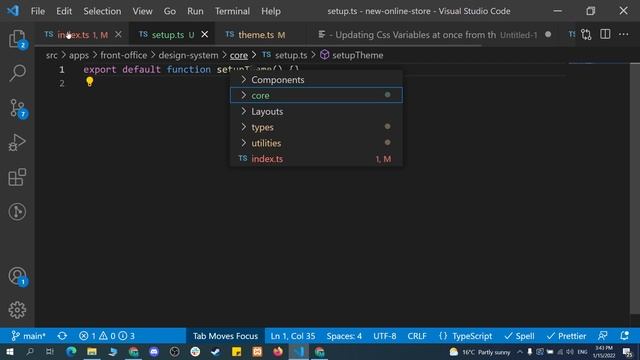Open the Selection menu
The image size is (640, 360).
click(102, 11)
